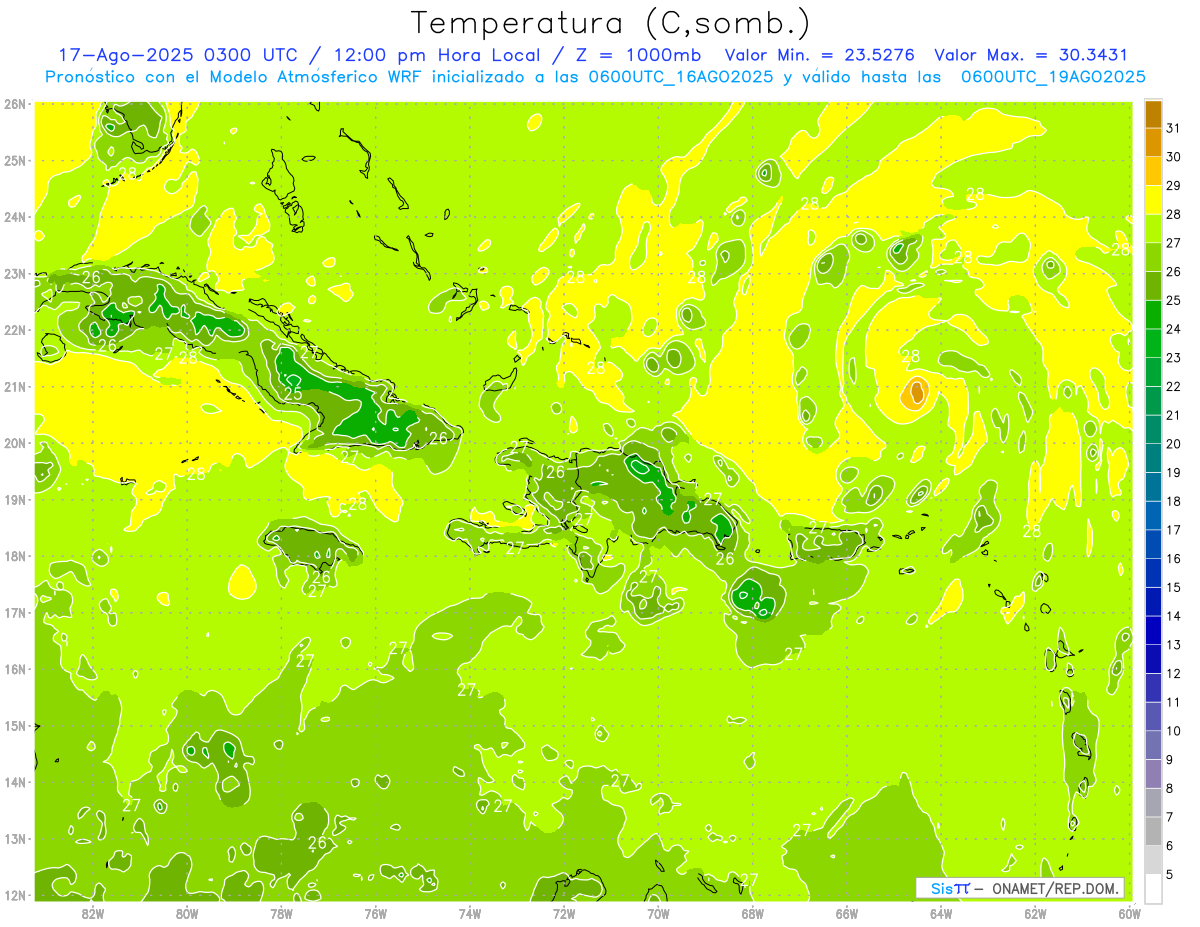The image size is (1200, 927).
Task: Click the 12N latitude label
Action: coord(16,894)
